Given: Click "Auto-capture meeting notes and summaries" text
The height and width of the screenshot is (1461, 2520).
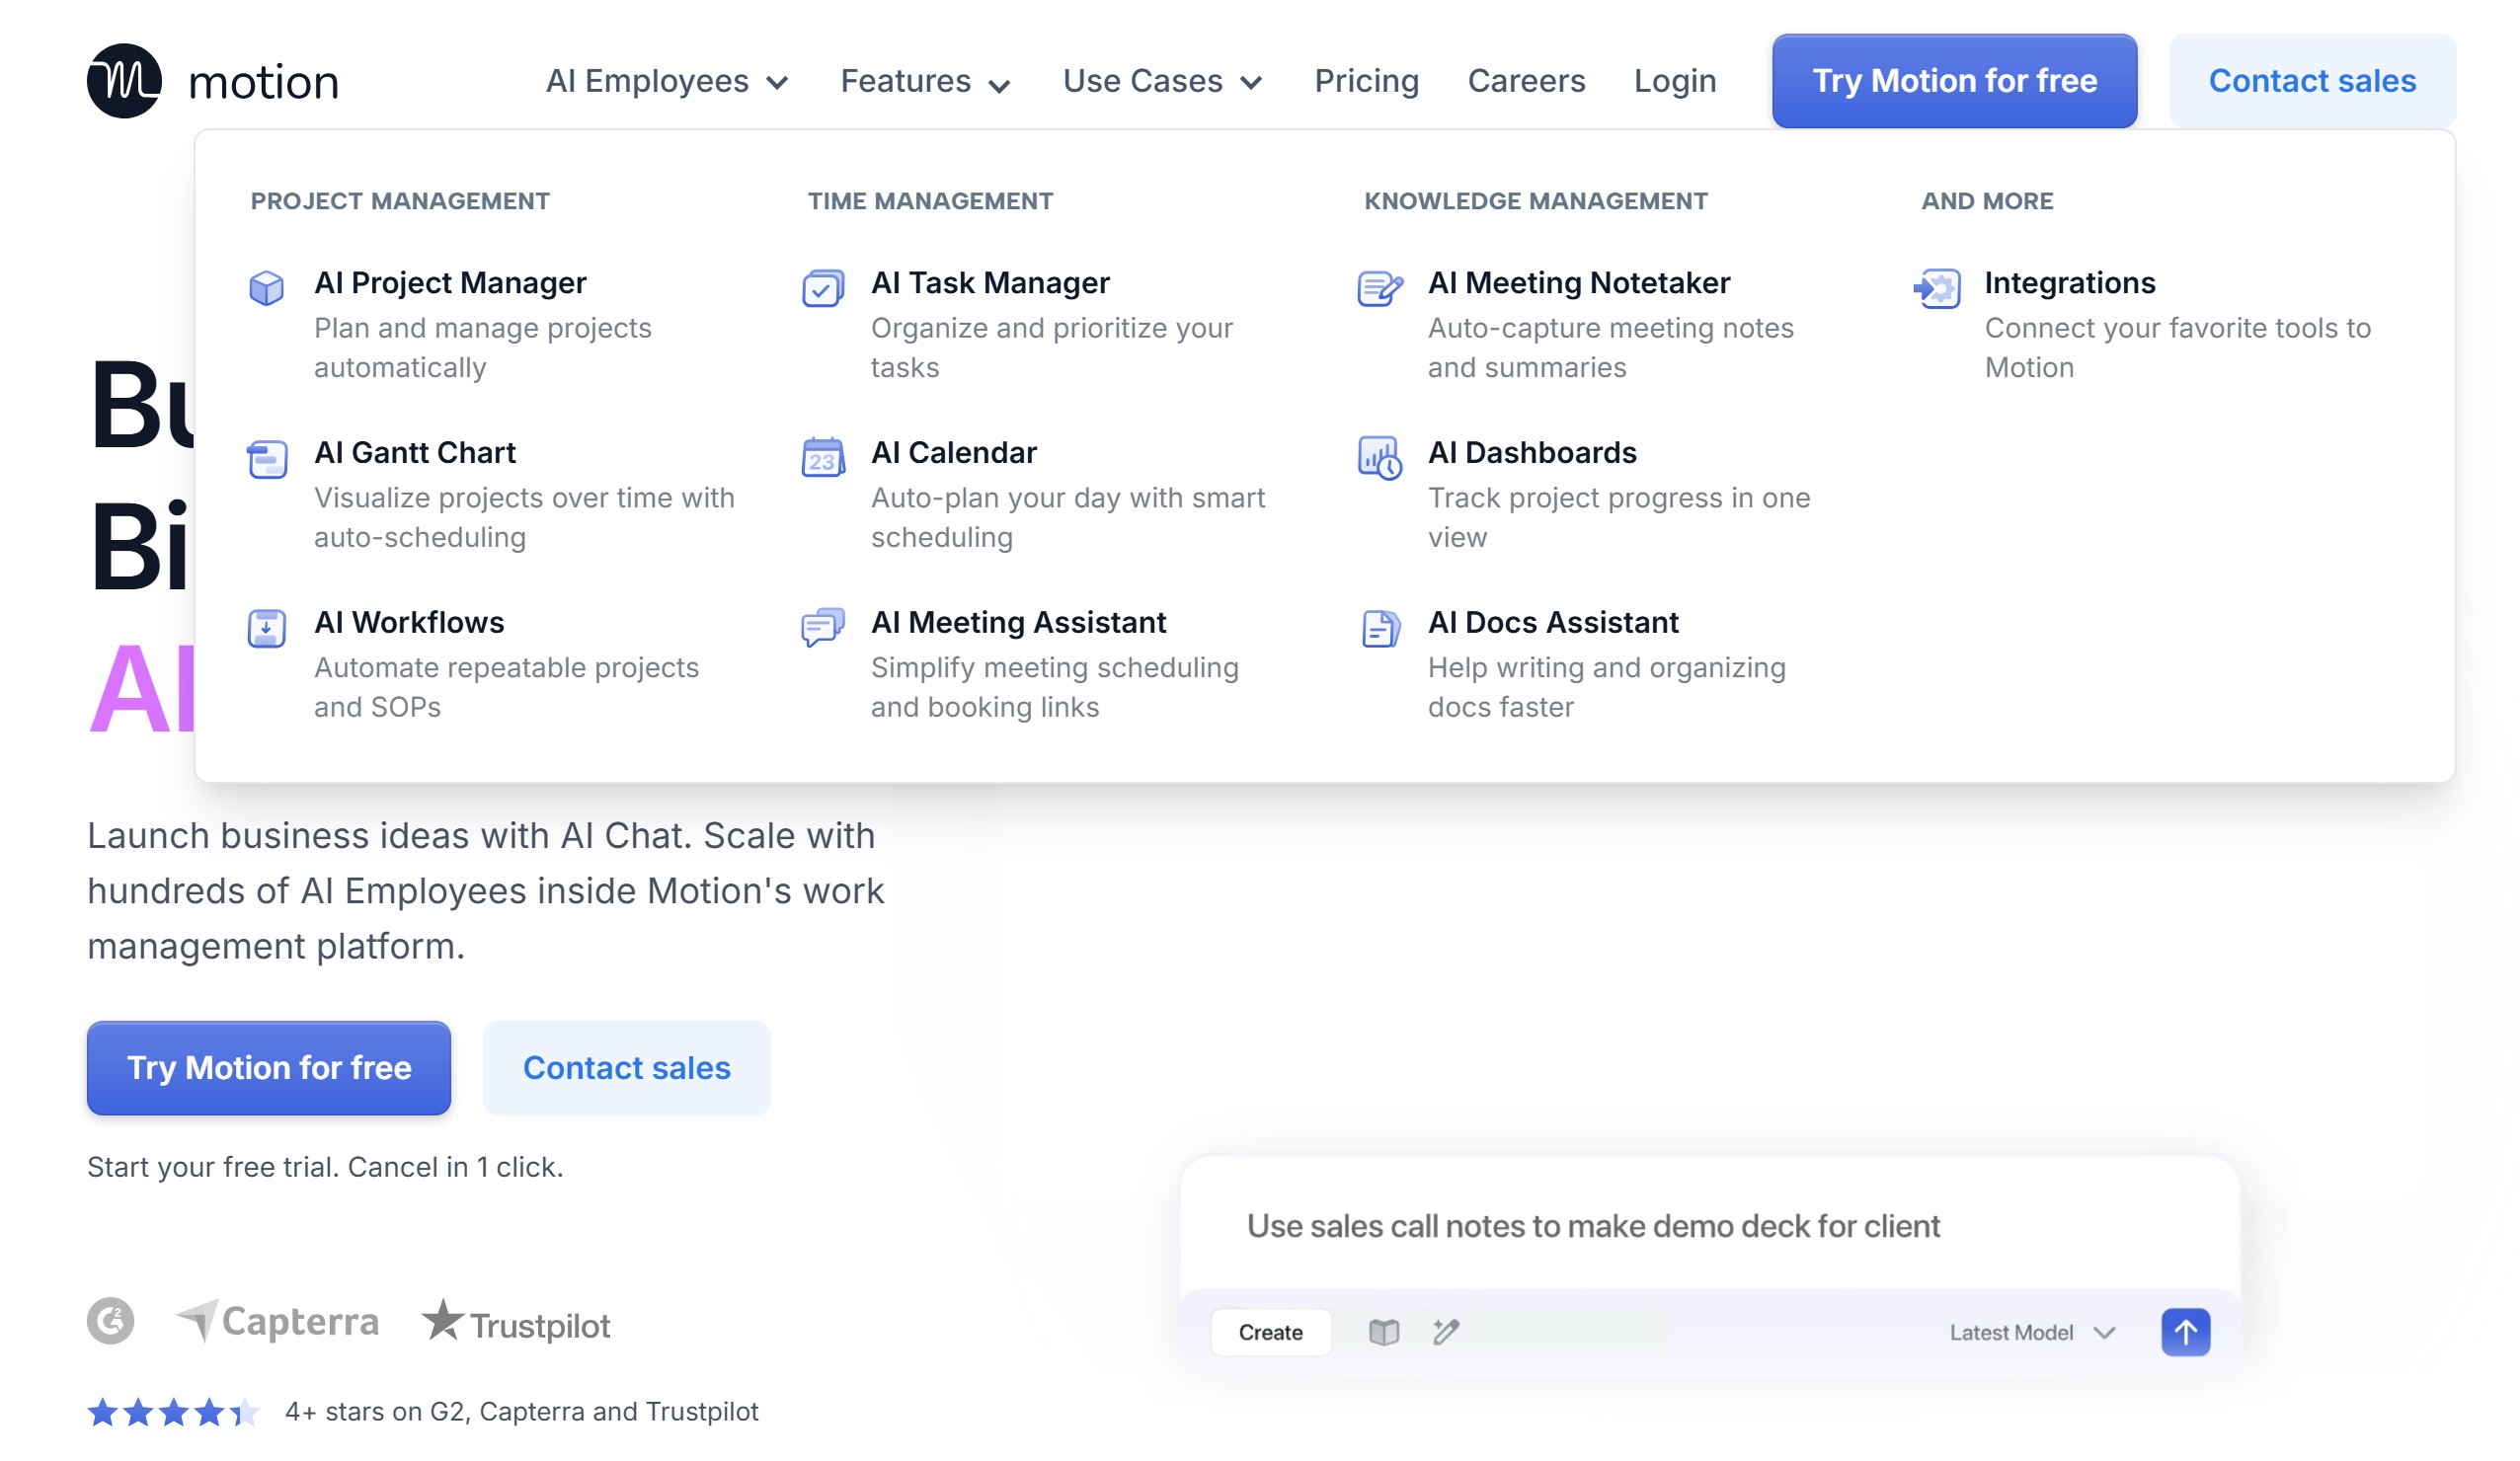Looking at the screenshot, I should (1610, 348).
